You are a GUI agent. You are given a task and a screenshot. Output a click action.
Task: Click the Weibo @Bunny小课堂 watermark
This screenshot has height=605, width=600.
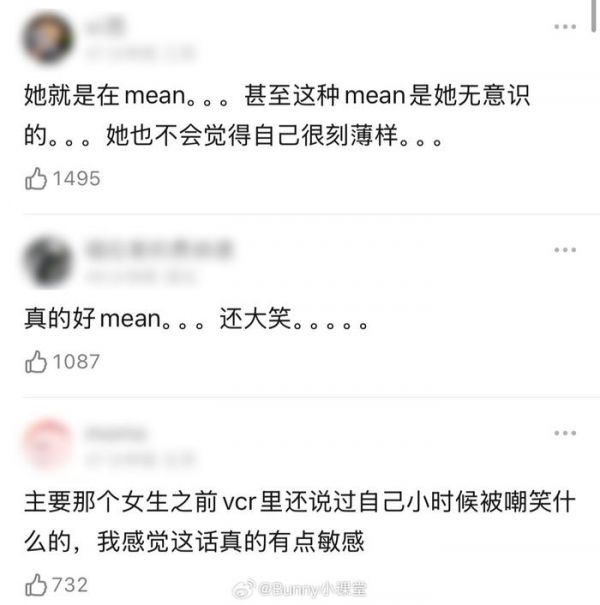[x=299, y=589]
